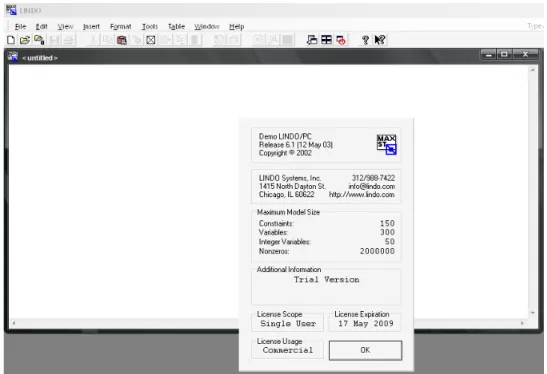Click the Send window to back icon
547x374 pixels.
tap(312, 40)
